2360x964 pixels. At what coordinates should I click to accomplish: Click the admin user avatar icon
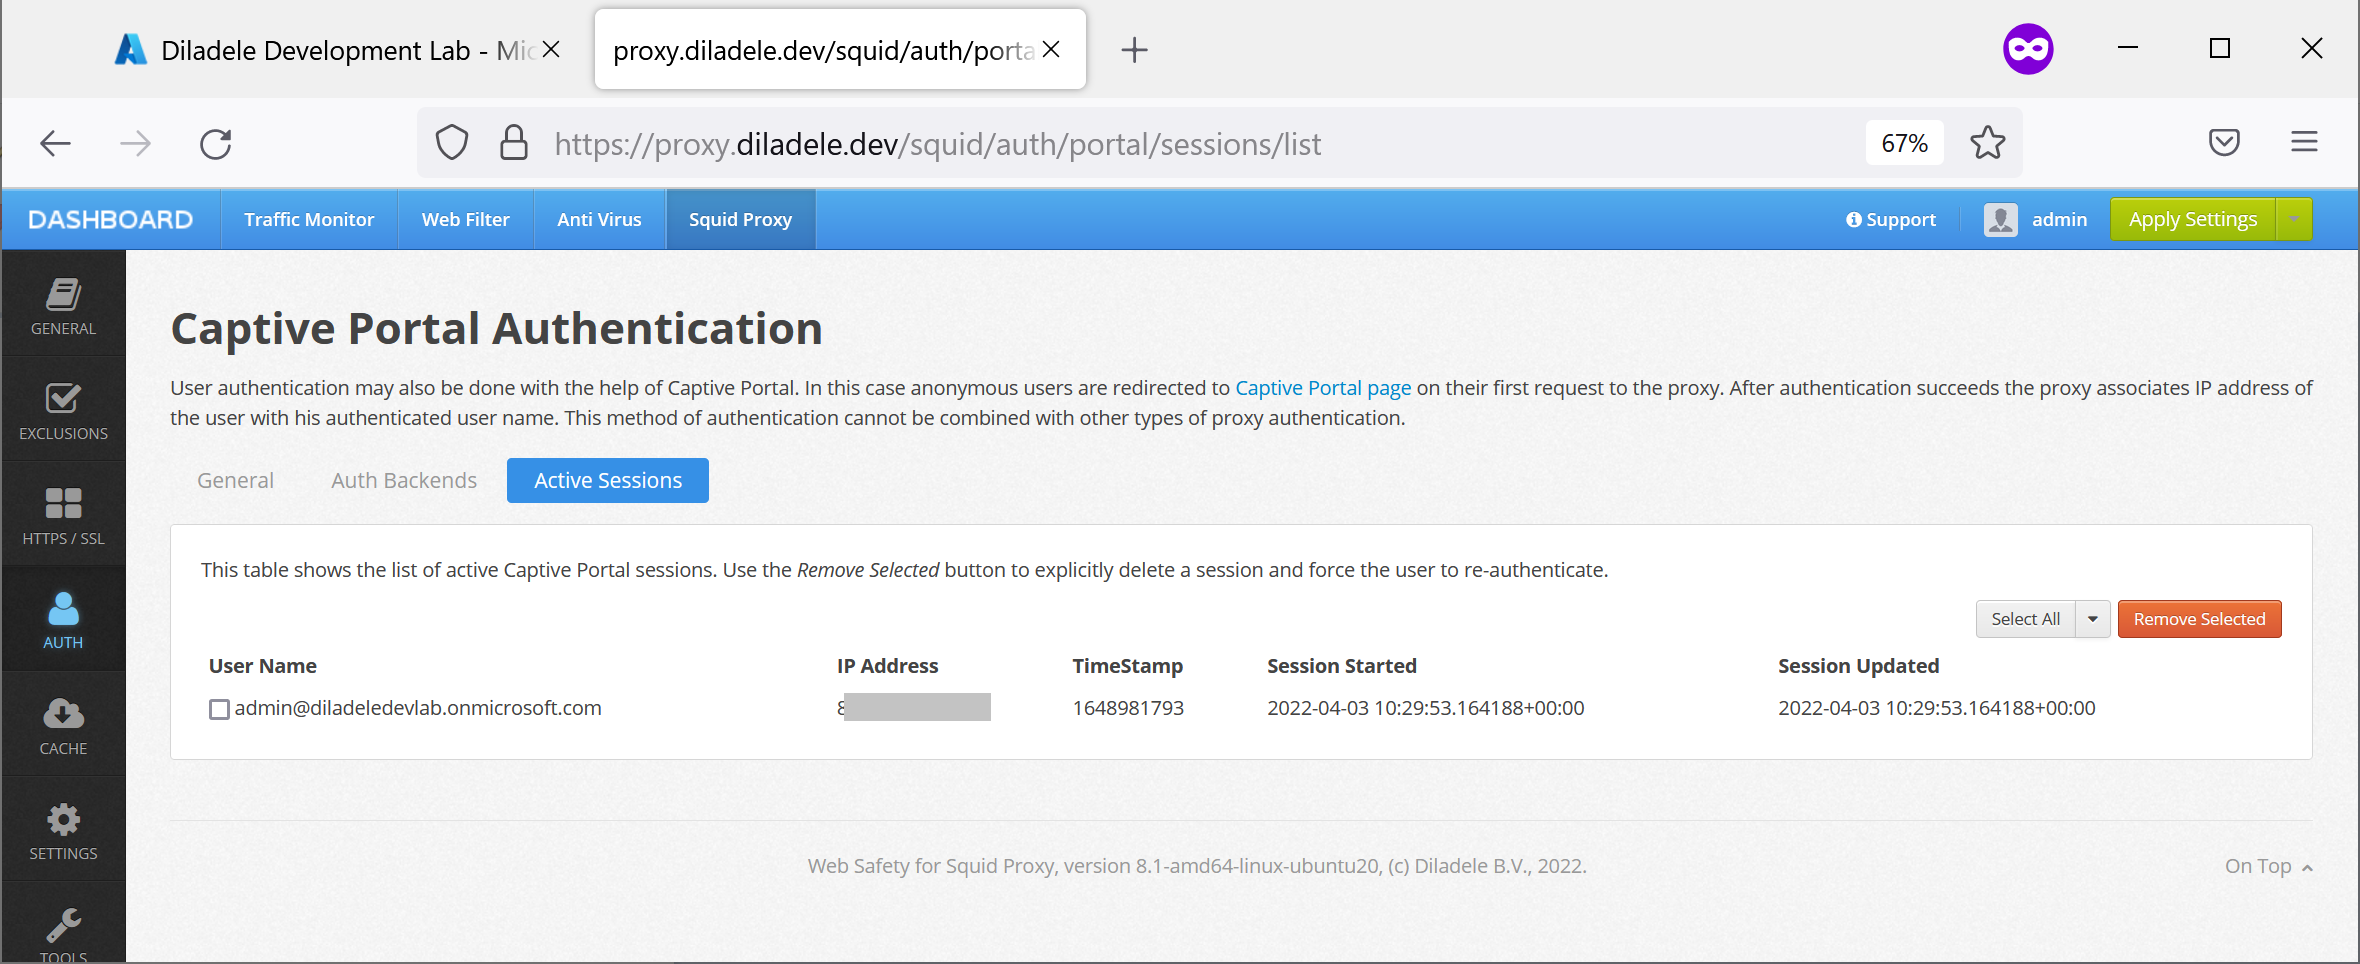[x=2001, y=220]
